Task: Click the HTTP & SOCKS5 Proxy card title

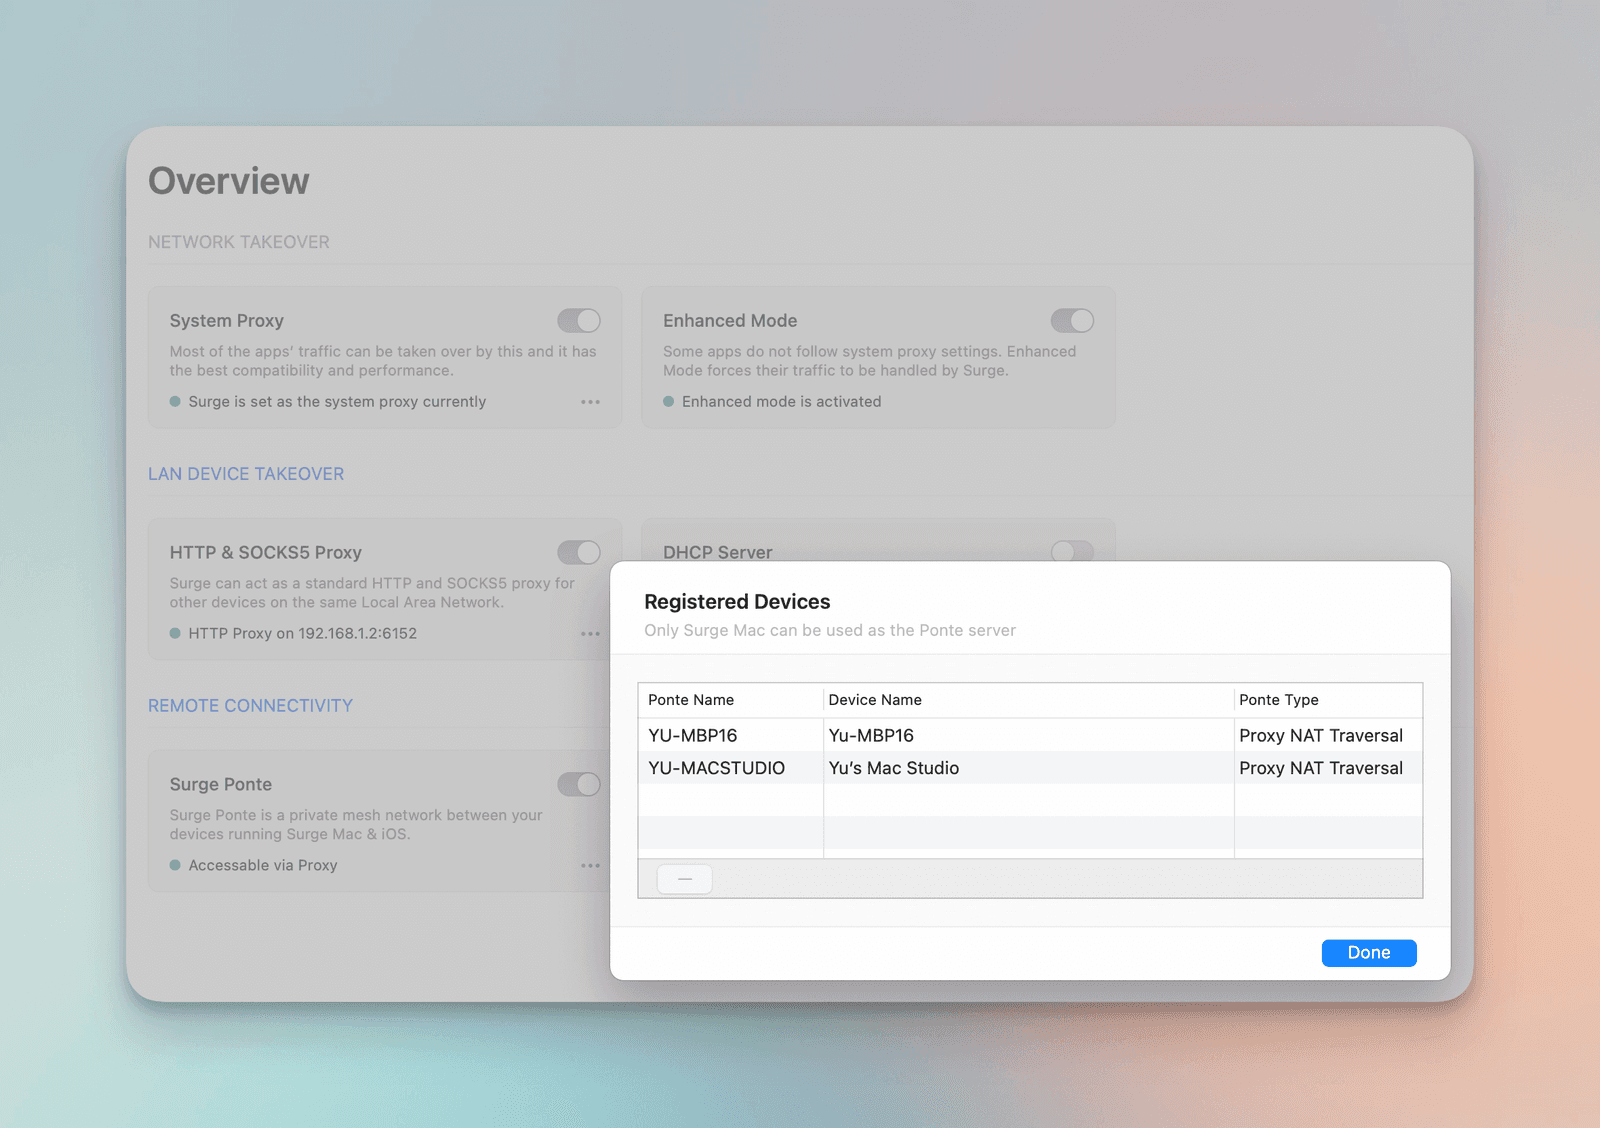Action: [266, 553]
